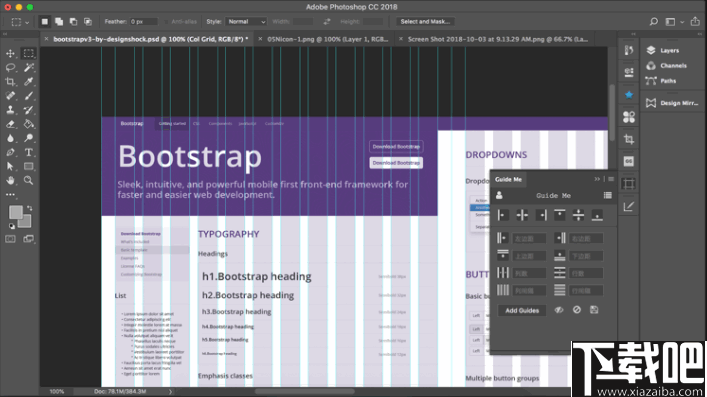Open the Style dropdown set to Normal
707x397 pixels.
[246, 22]
